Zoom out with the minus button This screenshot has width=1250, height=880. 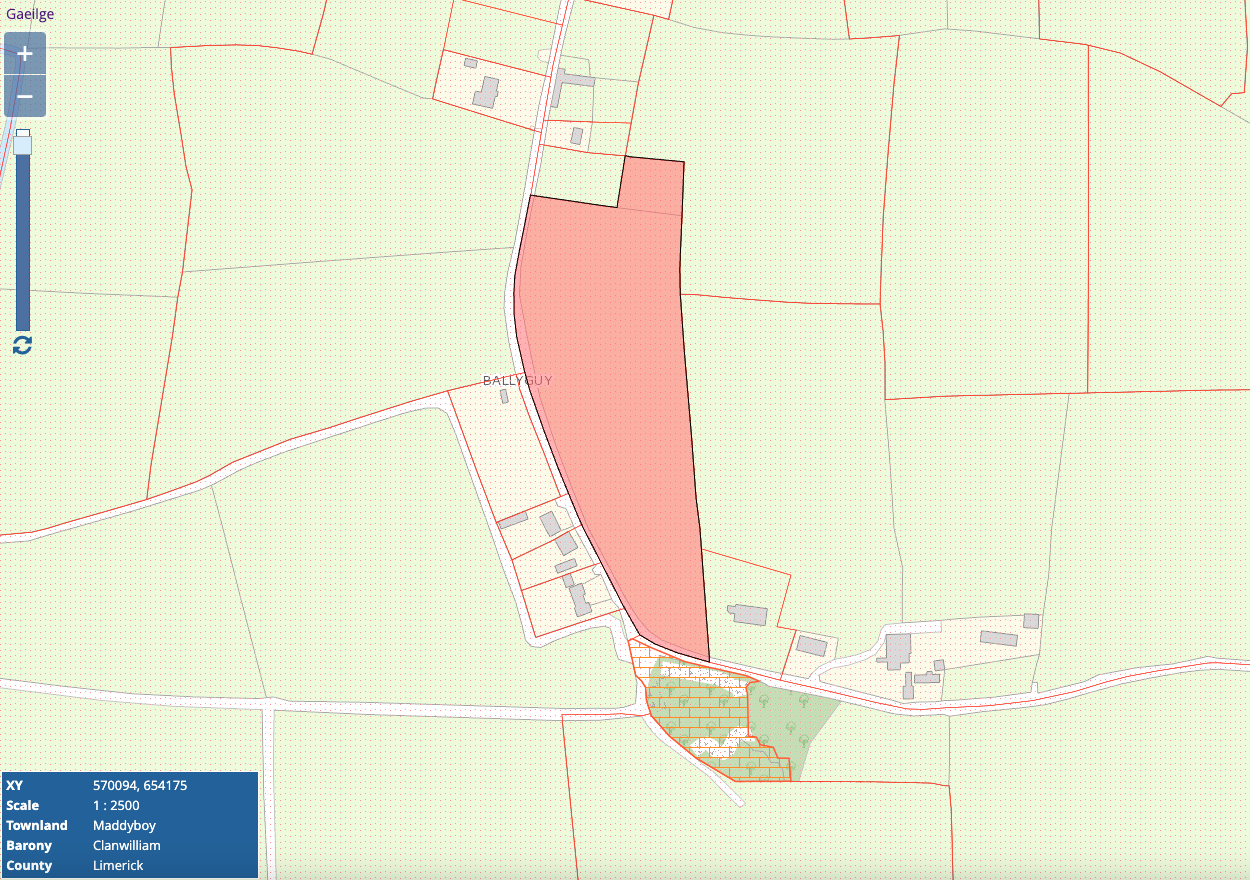click(x=25, y=97)
